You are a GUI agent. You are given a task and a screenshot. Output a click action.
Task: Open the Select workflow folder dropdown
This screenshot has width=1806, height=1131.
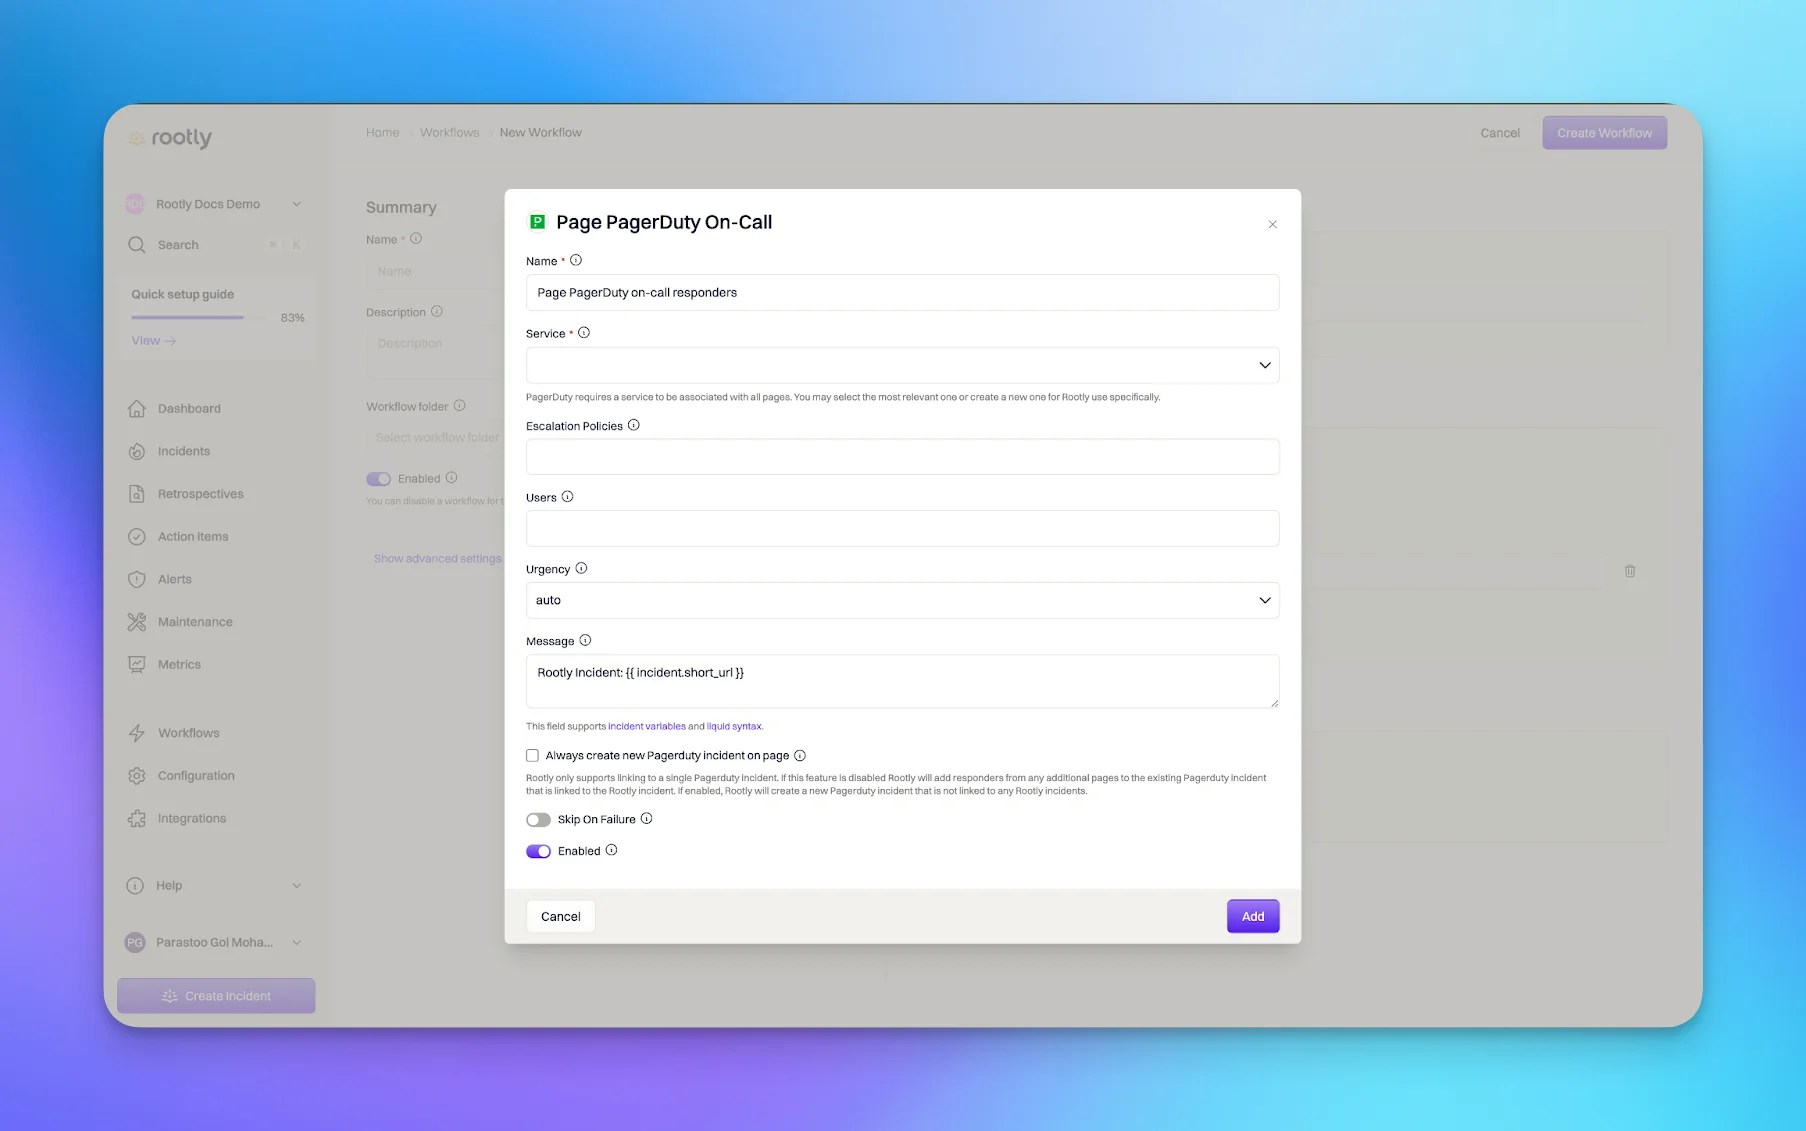tap(436, 437)
